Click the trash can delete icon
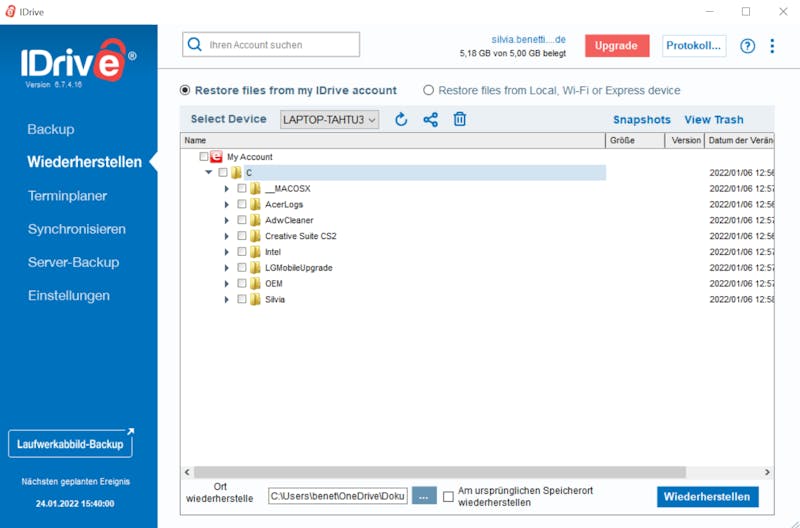The height and width of the screenshot is (528, 800). point(460,119)
